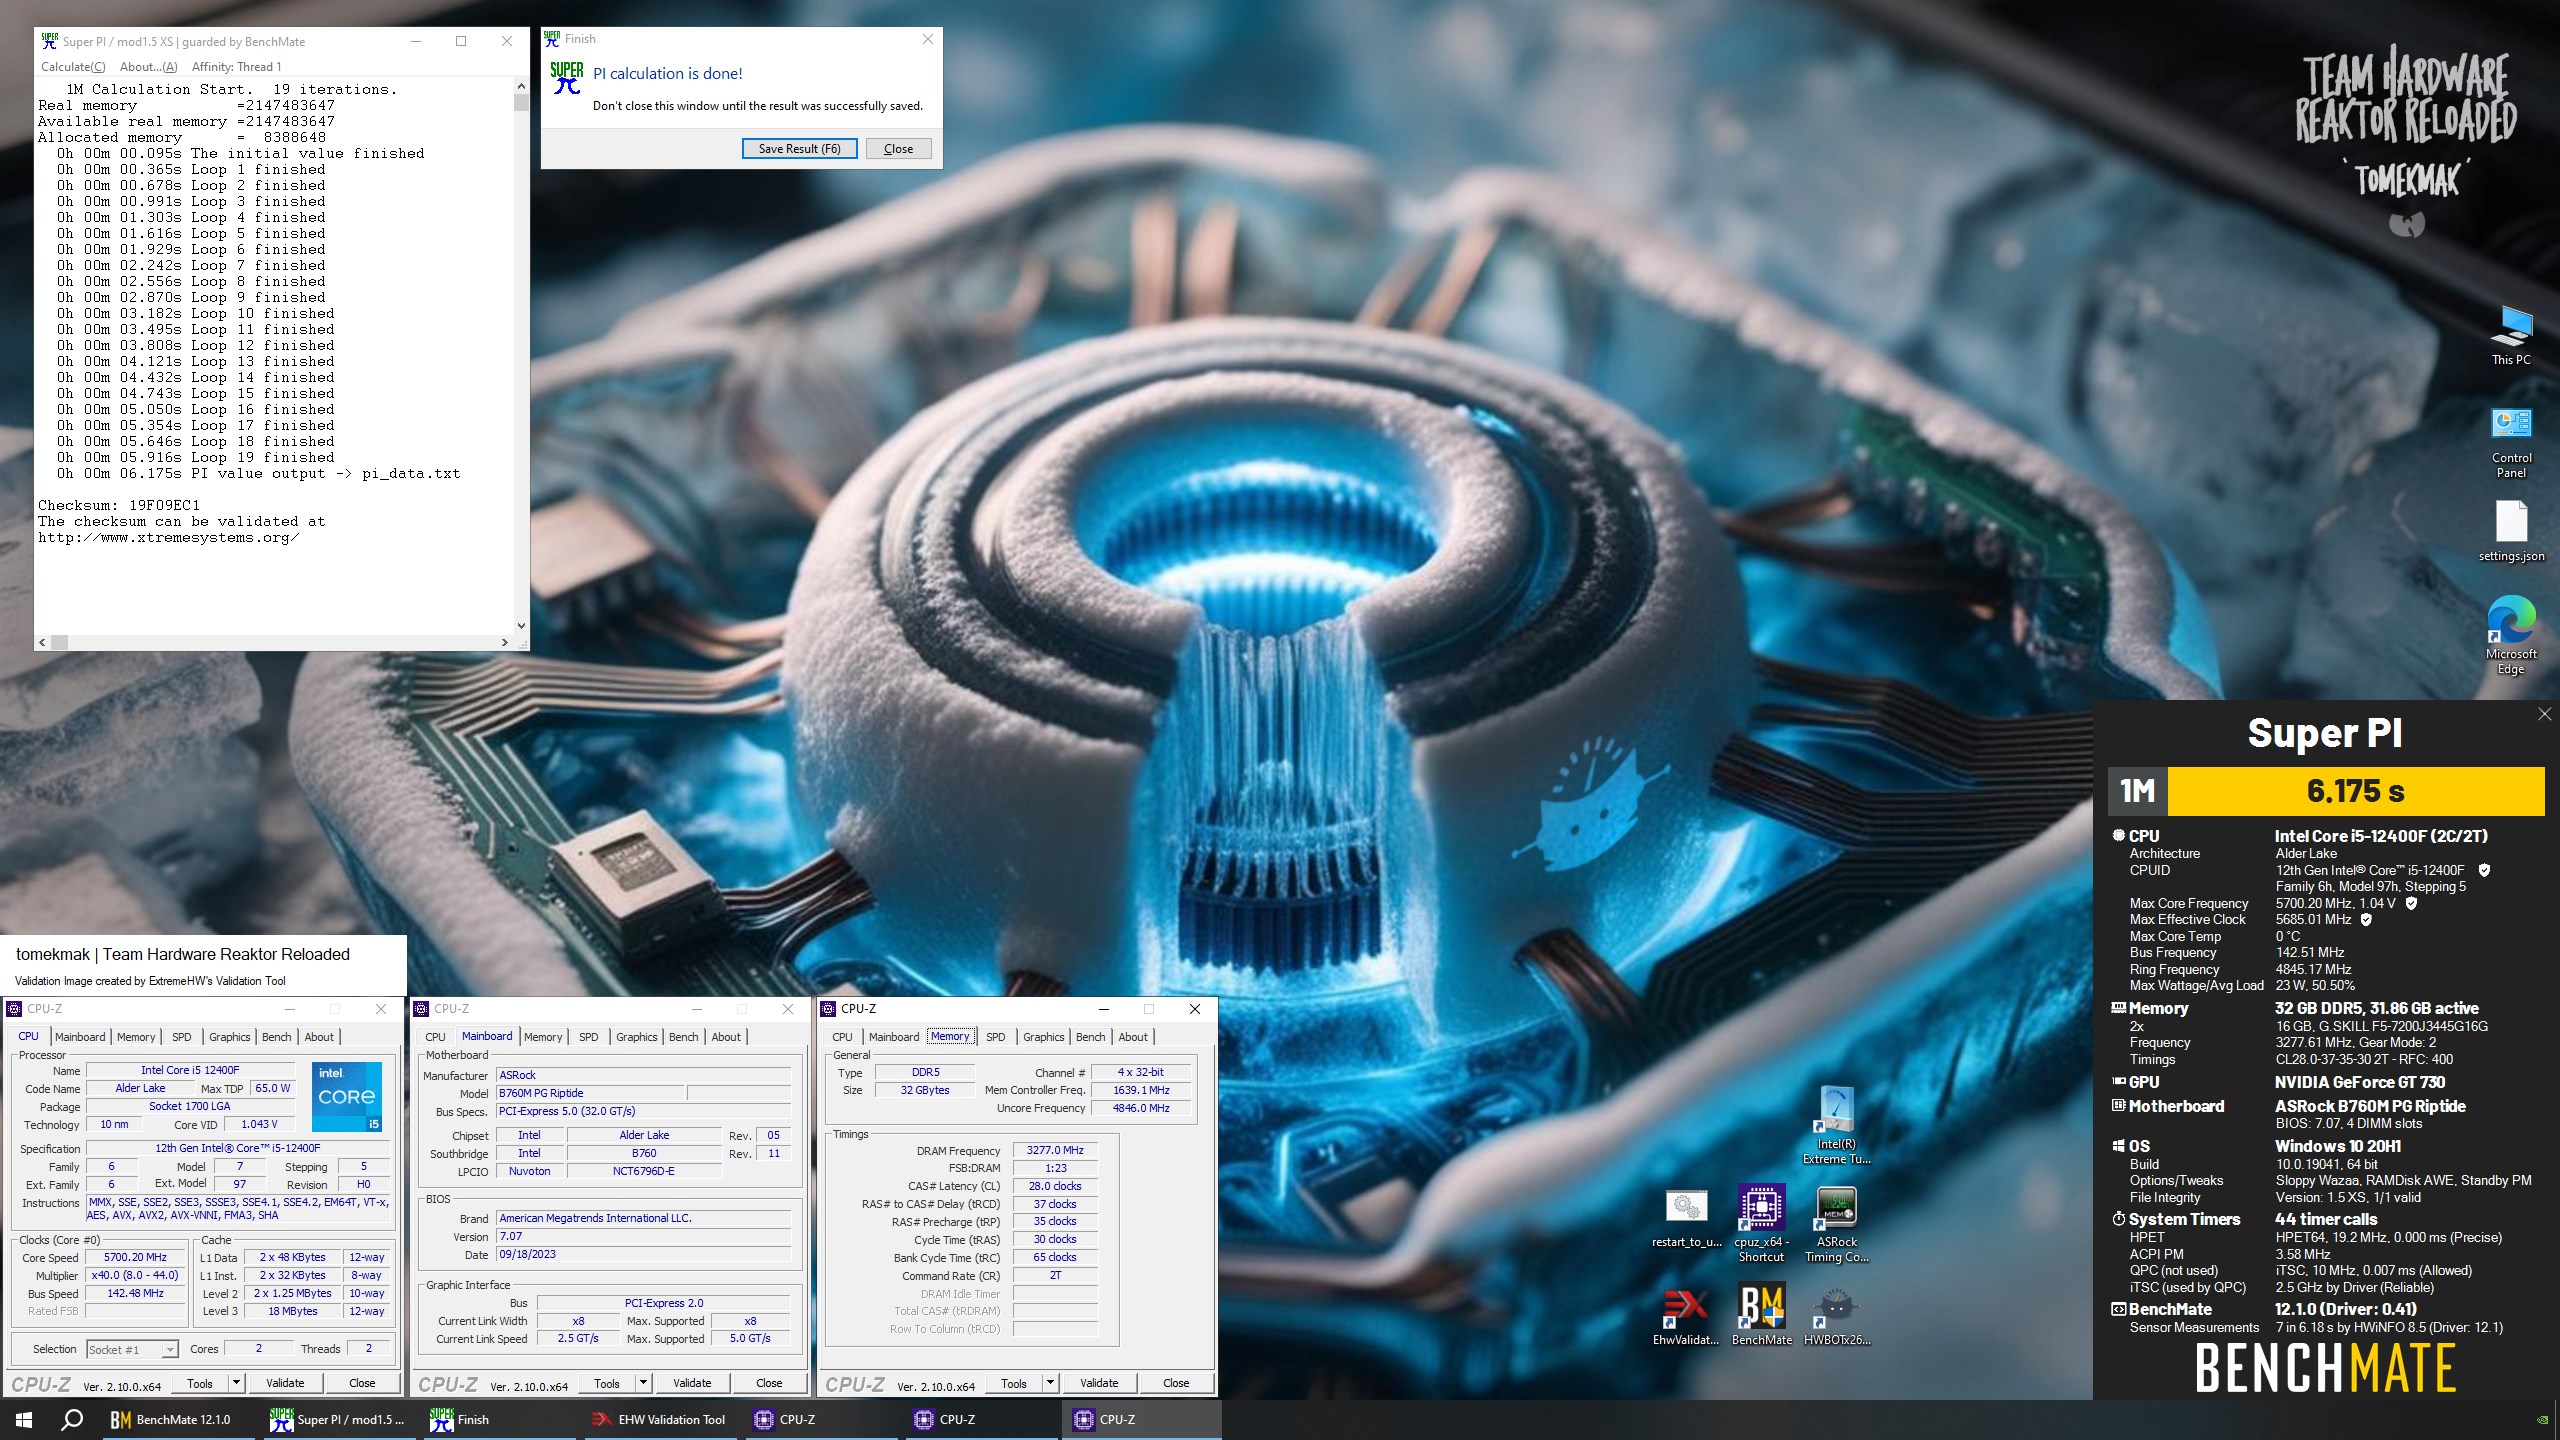Launch cpuz_x64 Shortcut icon
This screenshot has width=2560, height=1440.
[x=1761, y=1224]
